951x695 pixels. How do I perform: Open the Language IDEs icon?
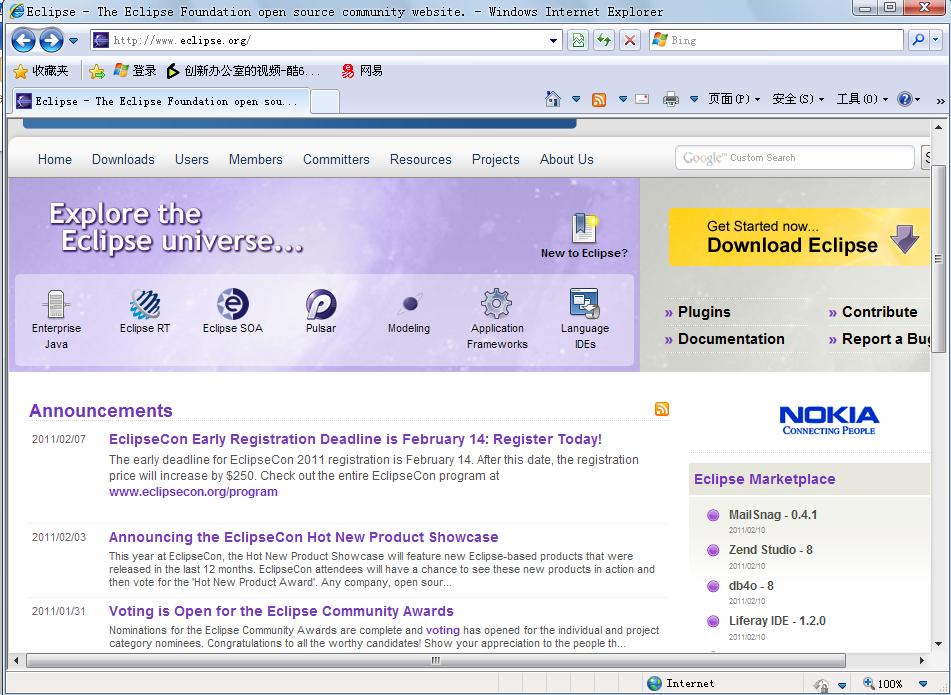coord(585,303)
